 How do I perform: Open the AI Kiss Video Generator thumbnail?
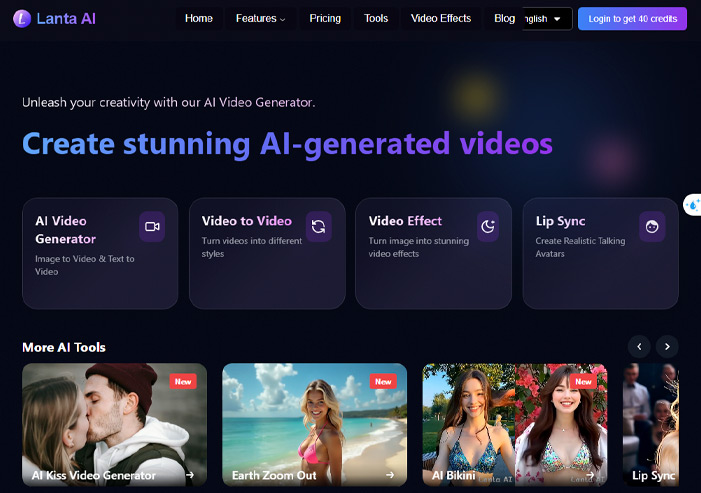pos(114,424)
